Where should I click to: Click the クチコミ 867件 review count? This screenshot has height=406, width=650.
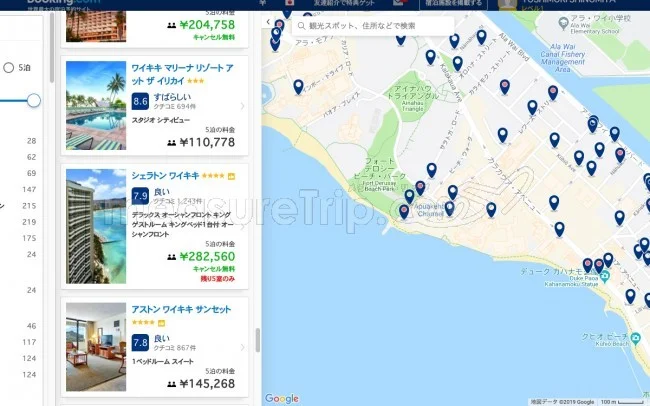(175, 348)
